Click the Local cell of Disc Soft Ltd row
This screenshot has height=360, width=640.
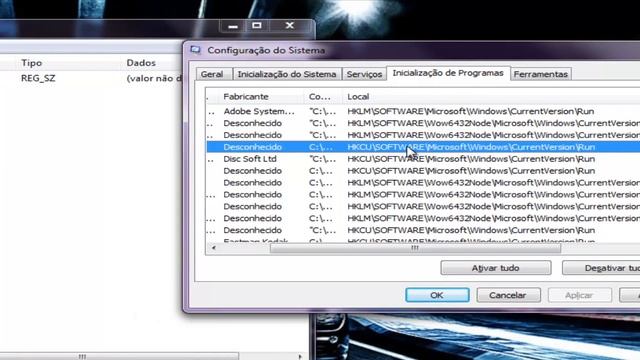point(471,159)
